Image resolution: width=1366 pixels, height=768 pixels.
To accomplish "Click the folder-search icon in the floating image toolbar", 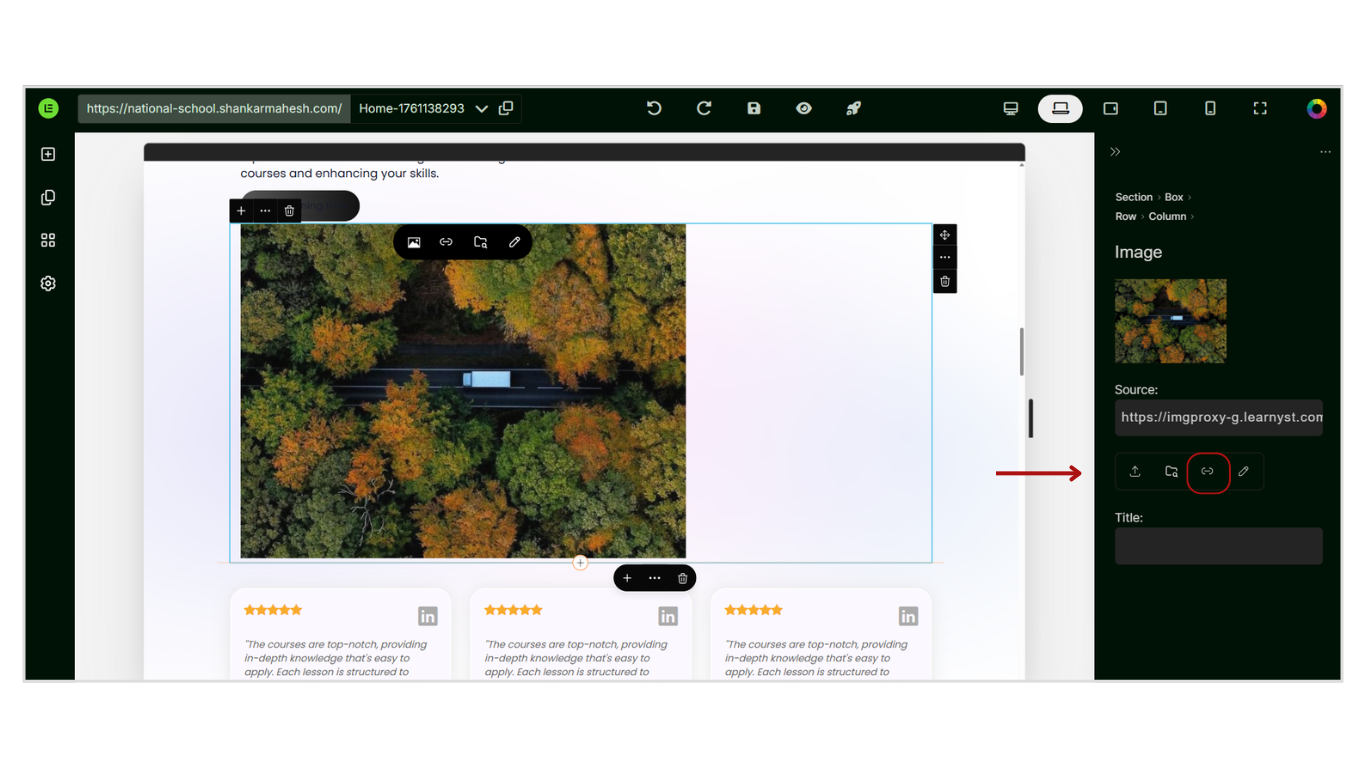I will (x=480, y=242).
